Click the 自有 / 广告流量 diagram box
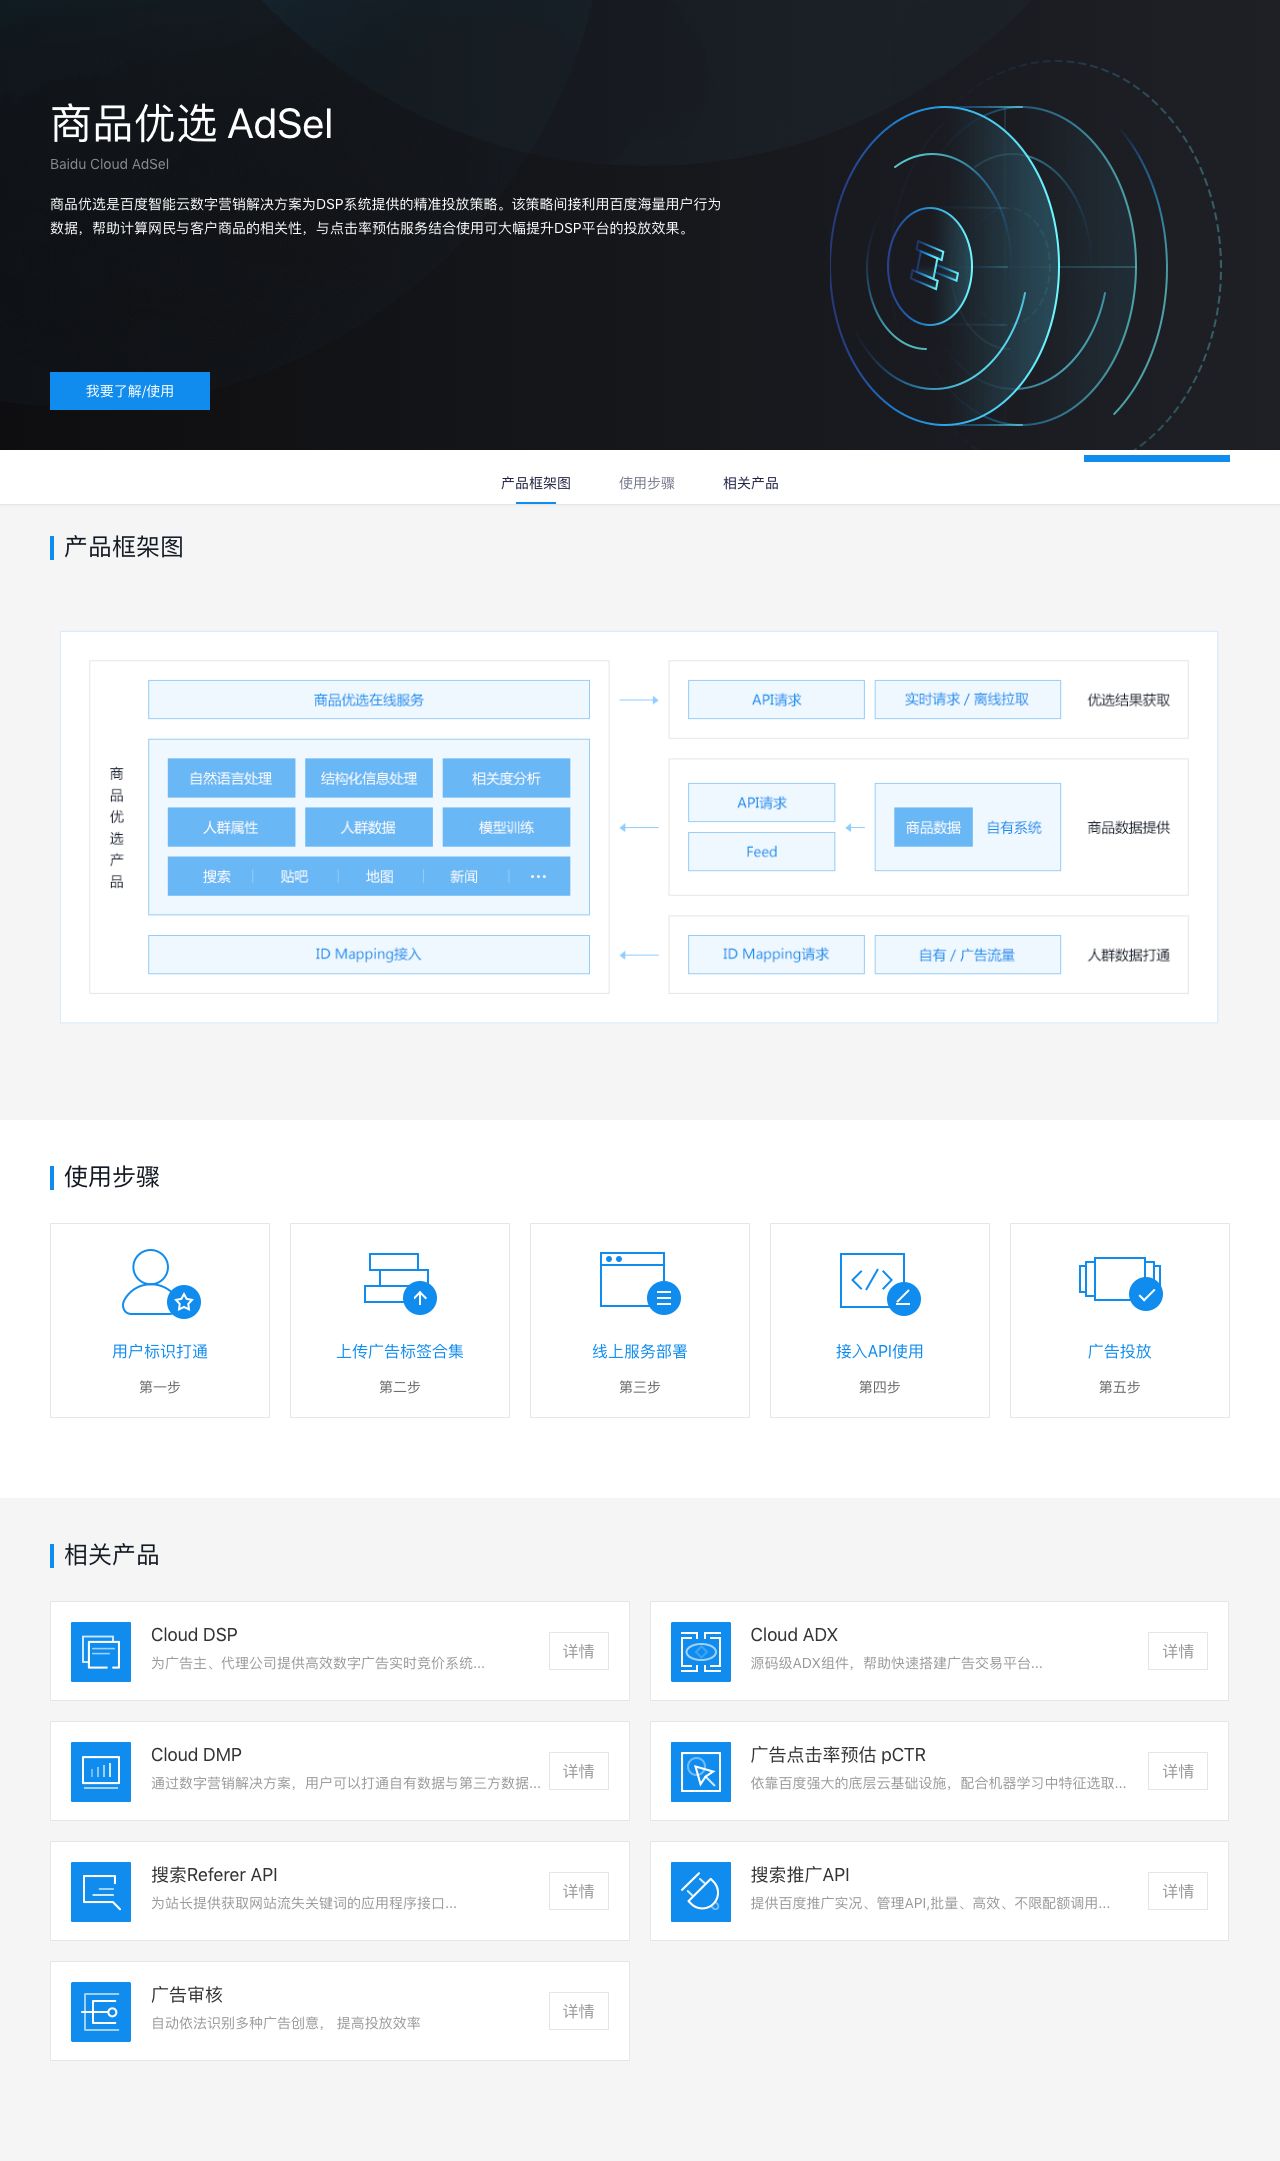This screenshot has width=1280, height=2161. click(967, 954)
